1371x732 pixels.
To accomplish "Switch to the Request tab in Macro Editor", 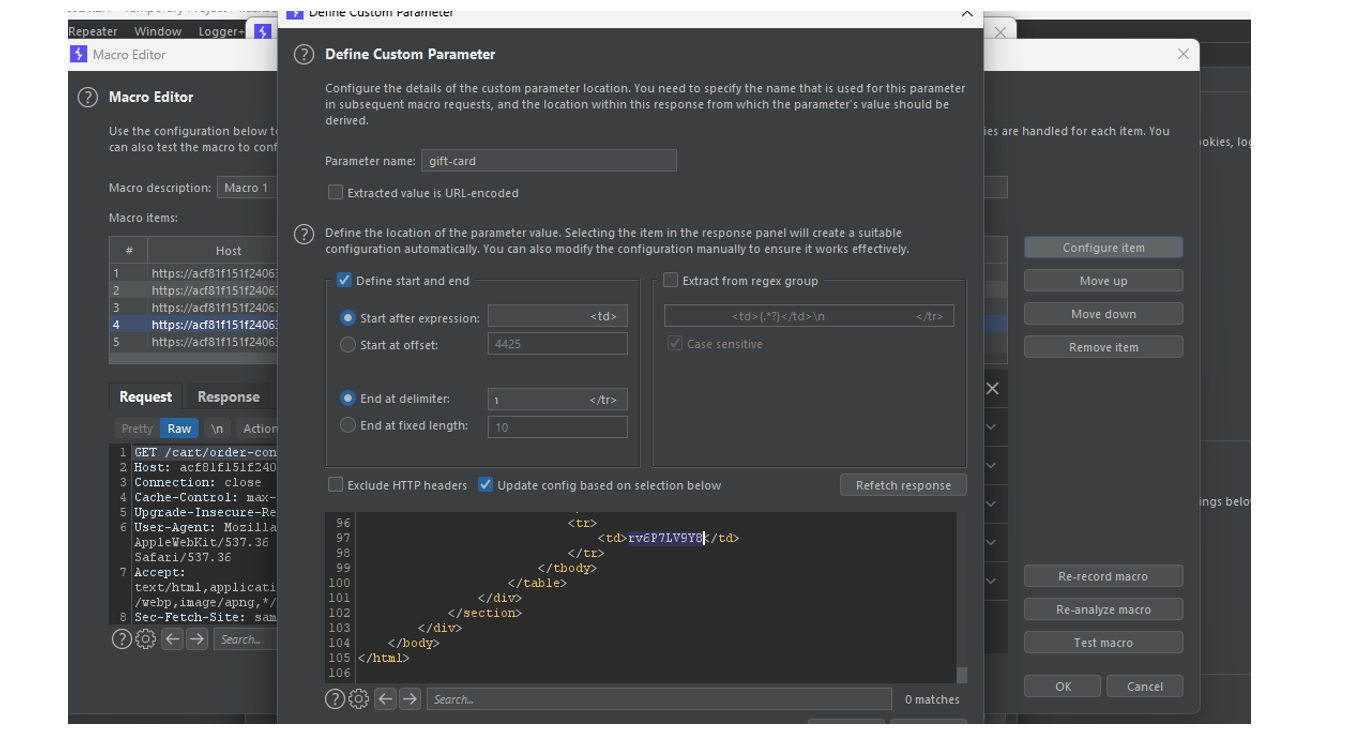I will [x=146, y=397].
